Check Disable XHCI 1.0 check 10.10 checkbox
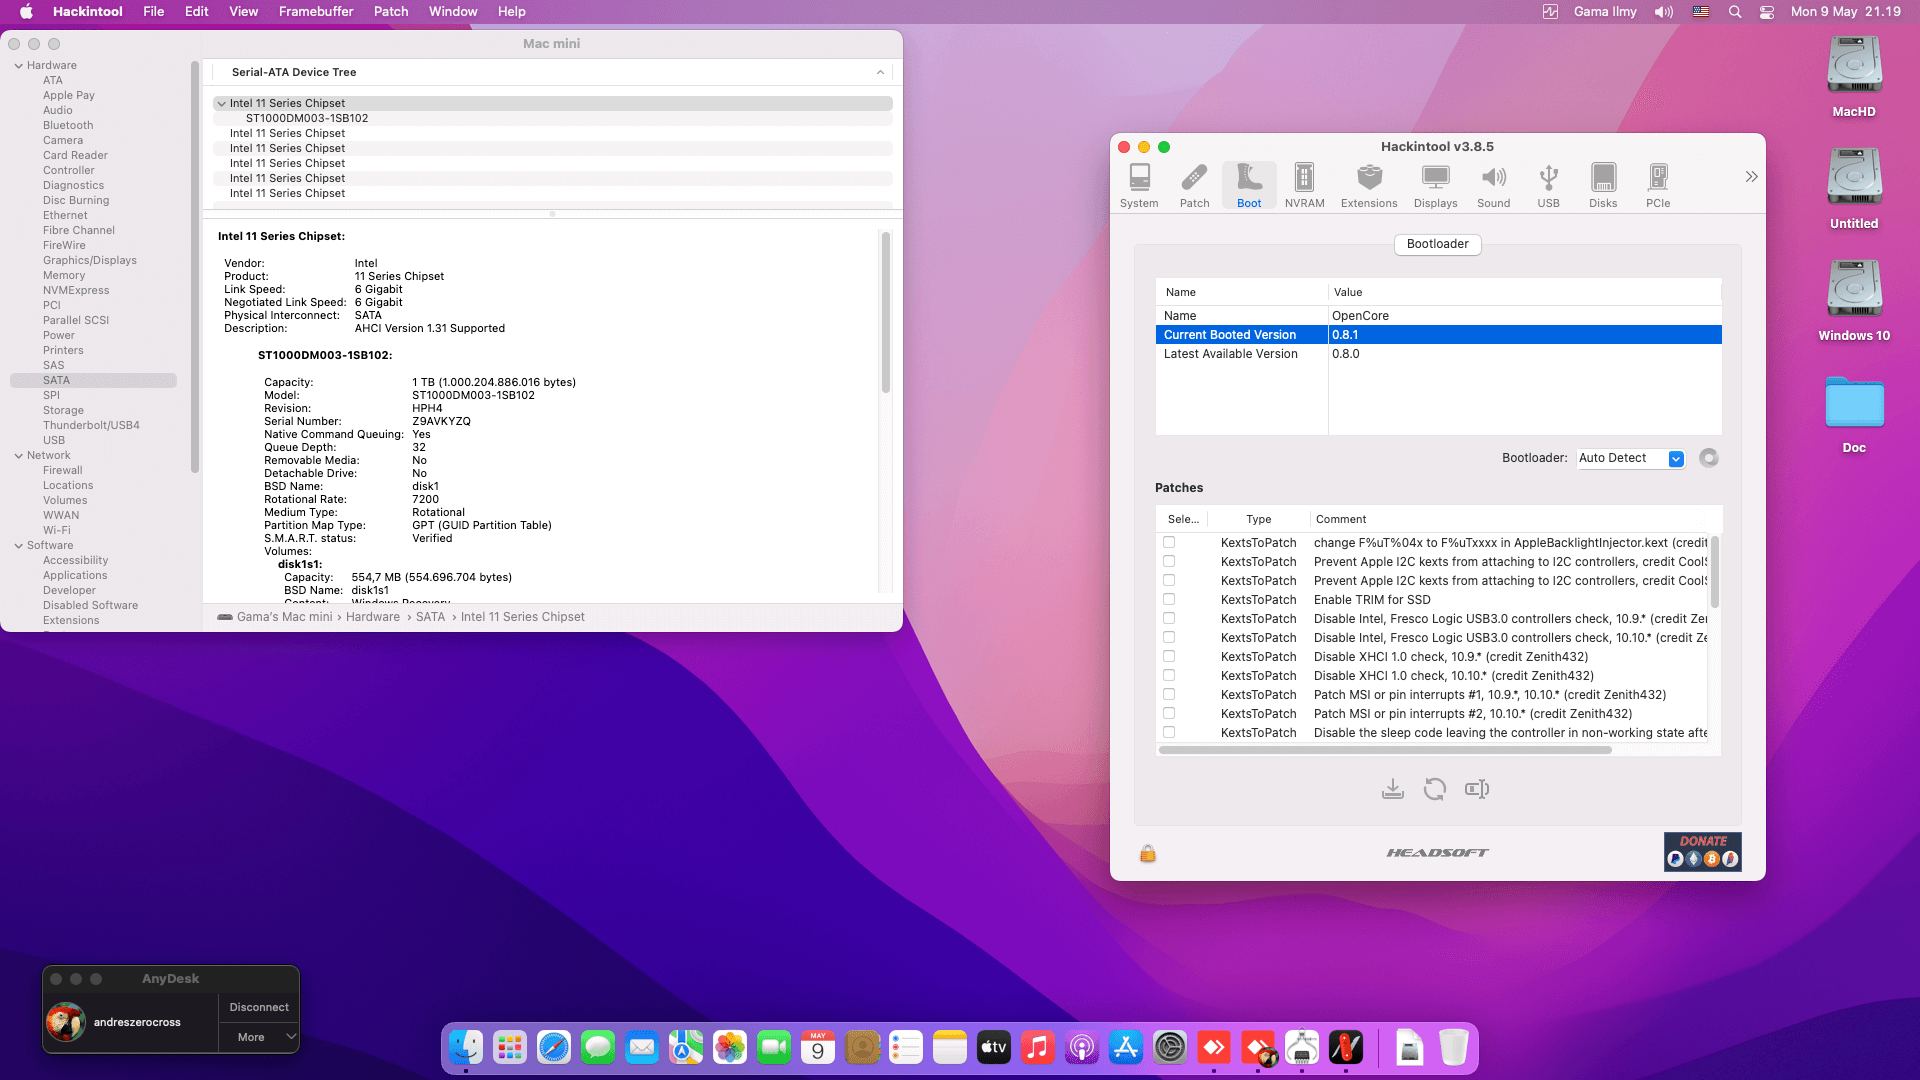Viewport: 1920px width, 1080px height. tap(1169, 675)
